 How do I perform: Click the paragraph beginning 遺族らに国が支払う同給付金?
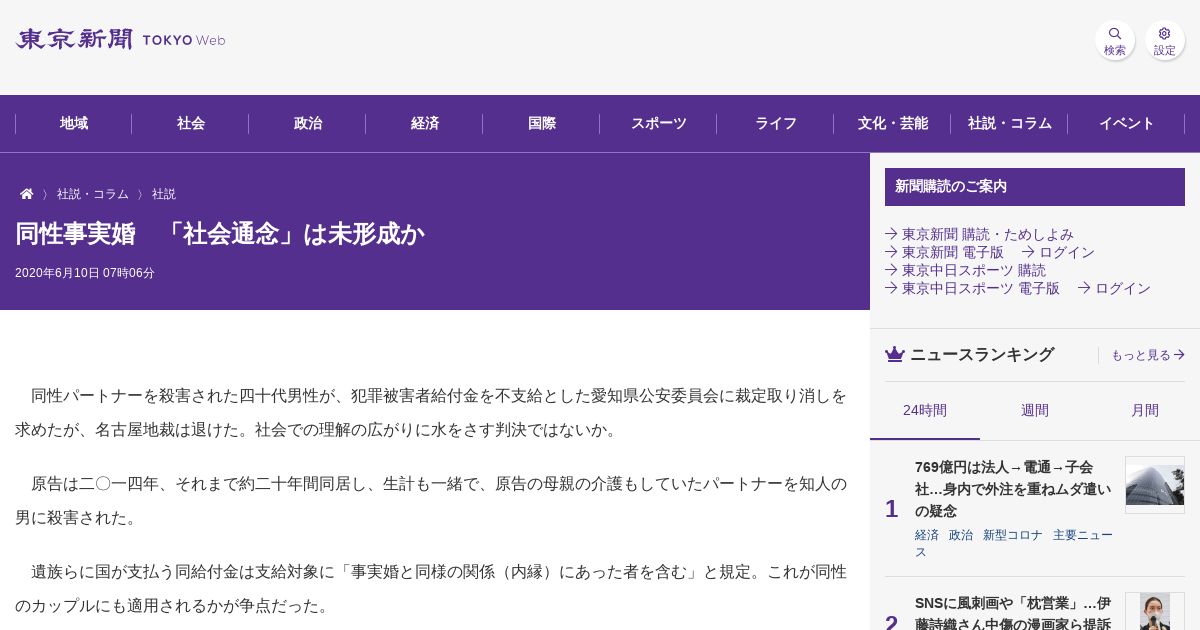(431, 589)
